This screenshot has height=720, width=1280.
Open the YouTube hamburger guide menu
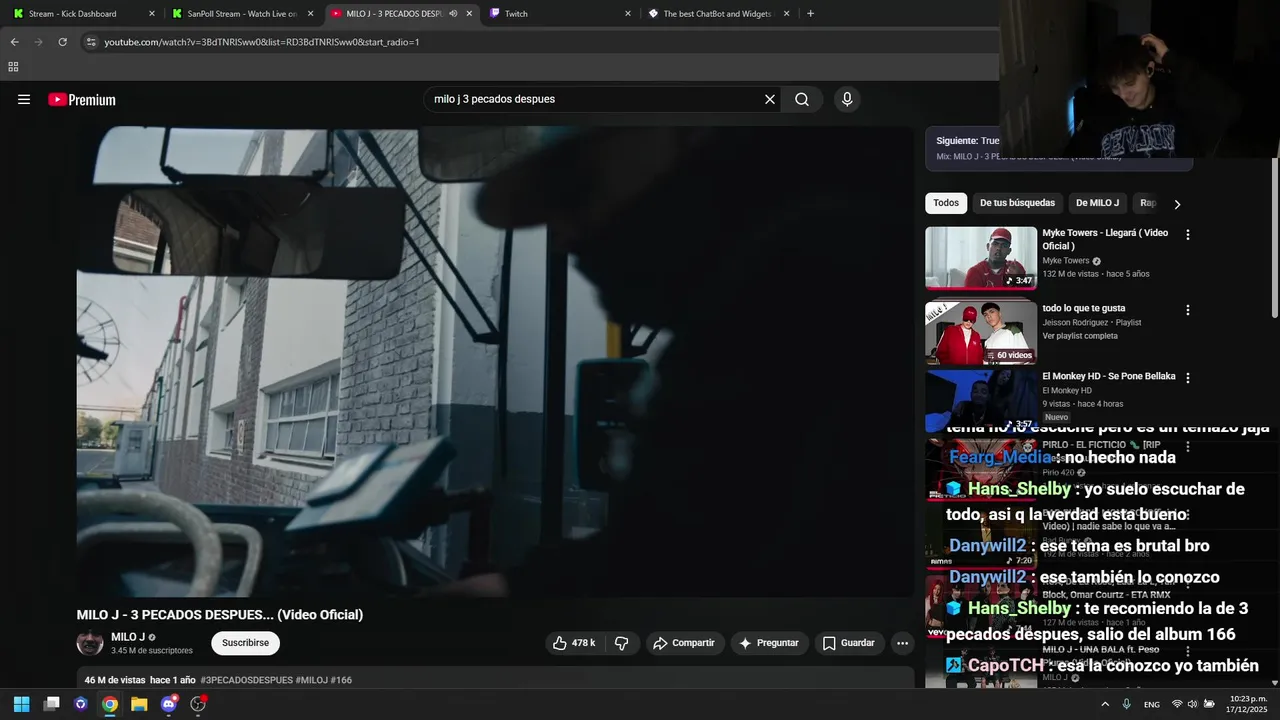[x=24, y=99]
